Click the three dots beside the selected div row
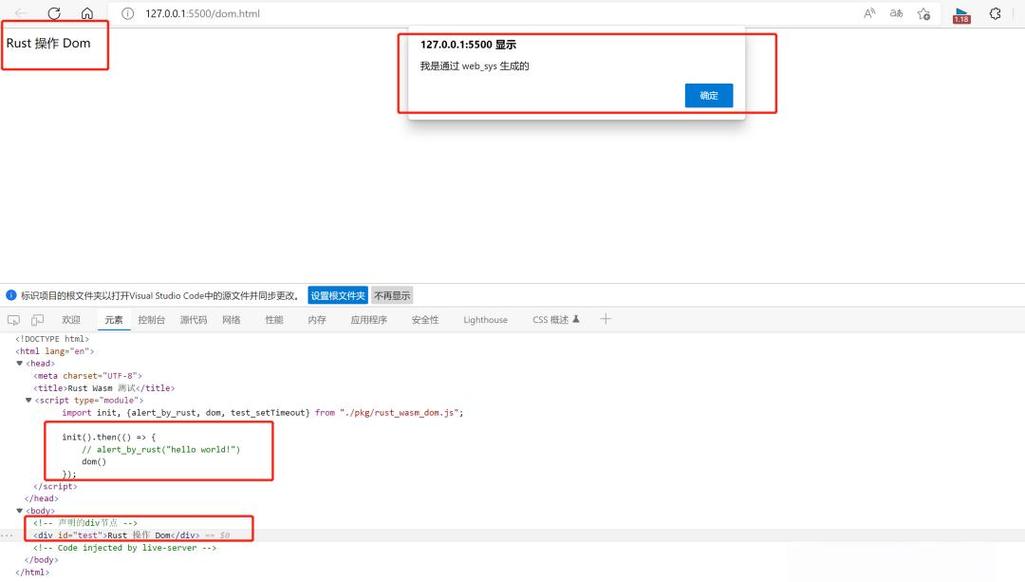This screenshot has width=1025, height=582. click(x=7, y=536)
